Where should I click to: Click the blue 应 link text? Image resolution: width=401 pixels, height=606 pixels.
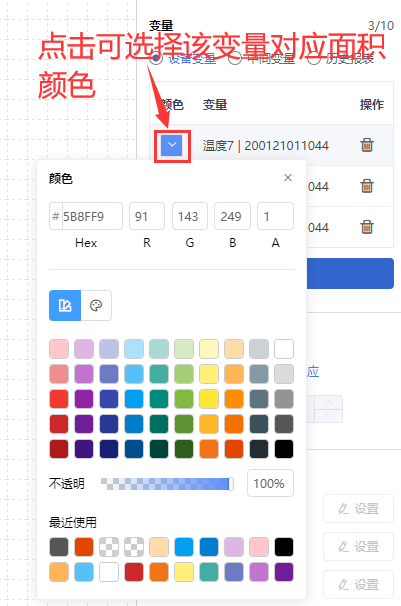pyautogui.click(x=313, y=372)
